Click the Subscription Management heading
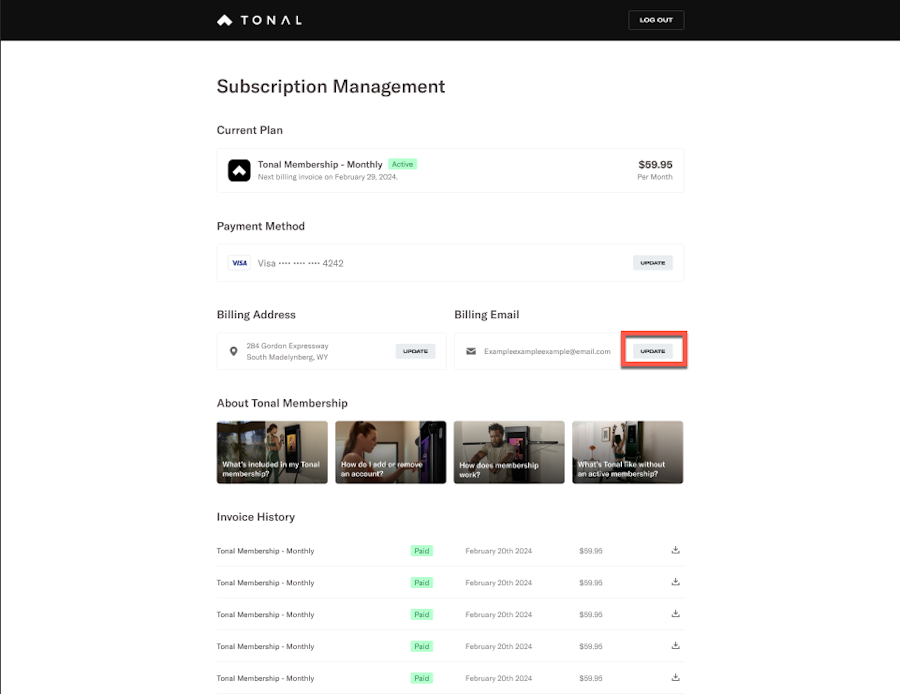This screenshot has height=694, width=900. (331, 87)
